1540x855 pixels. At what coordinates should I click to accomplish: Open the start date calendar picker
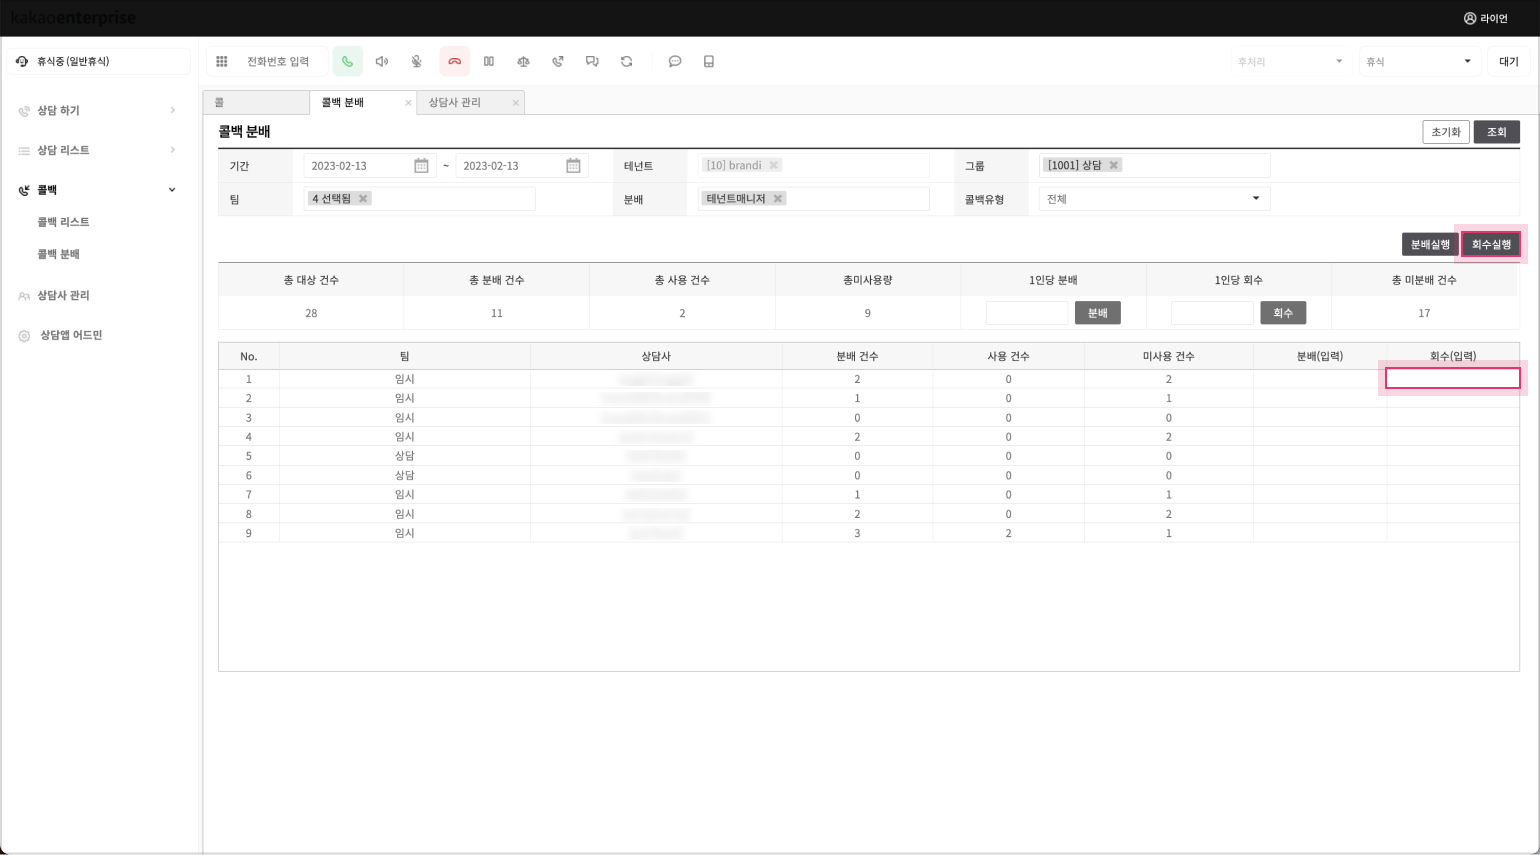tap(421, 166)
